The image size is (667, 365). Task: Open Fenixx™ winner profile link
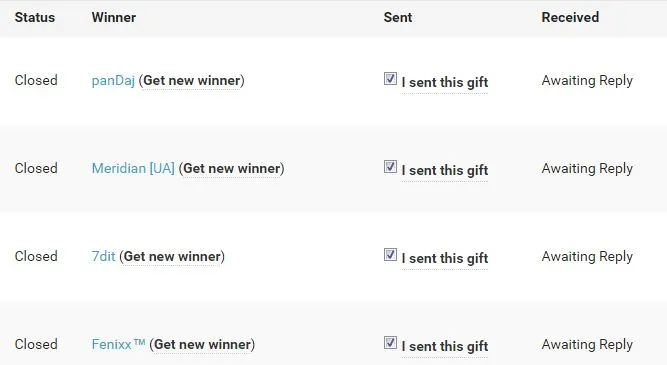point(119,344)
